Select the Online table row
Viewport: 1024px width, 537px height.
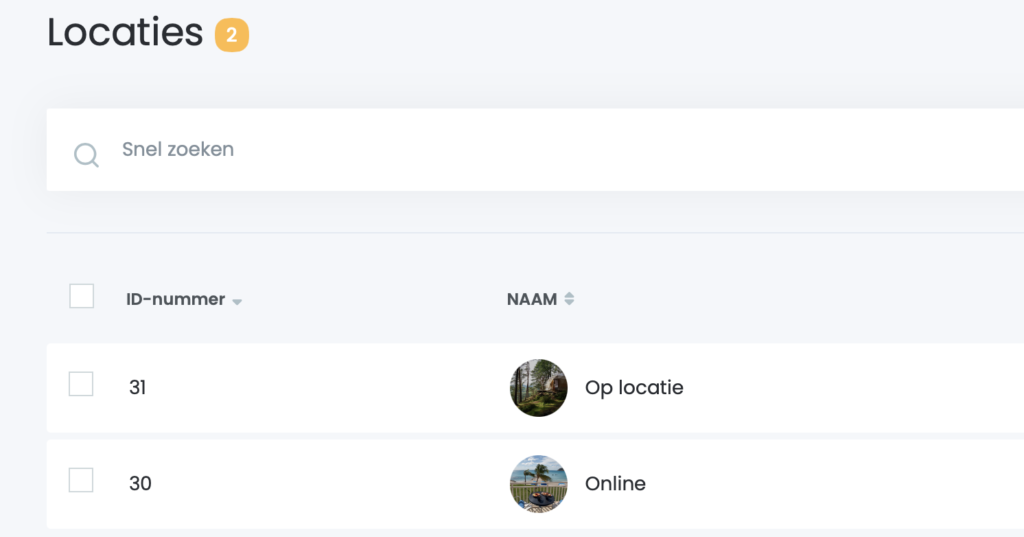click(x=800, y=484)
